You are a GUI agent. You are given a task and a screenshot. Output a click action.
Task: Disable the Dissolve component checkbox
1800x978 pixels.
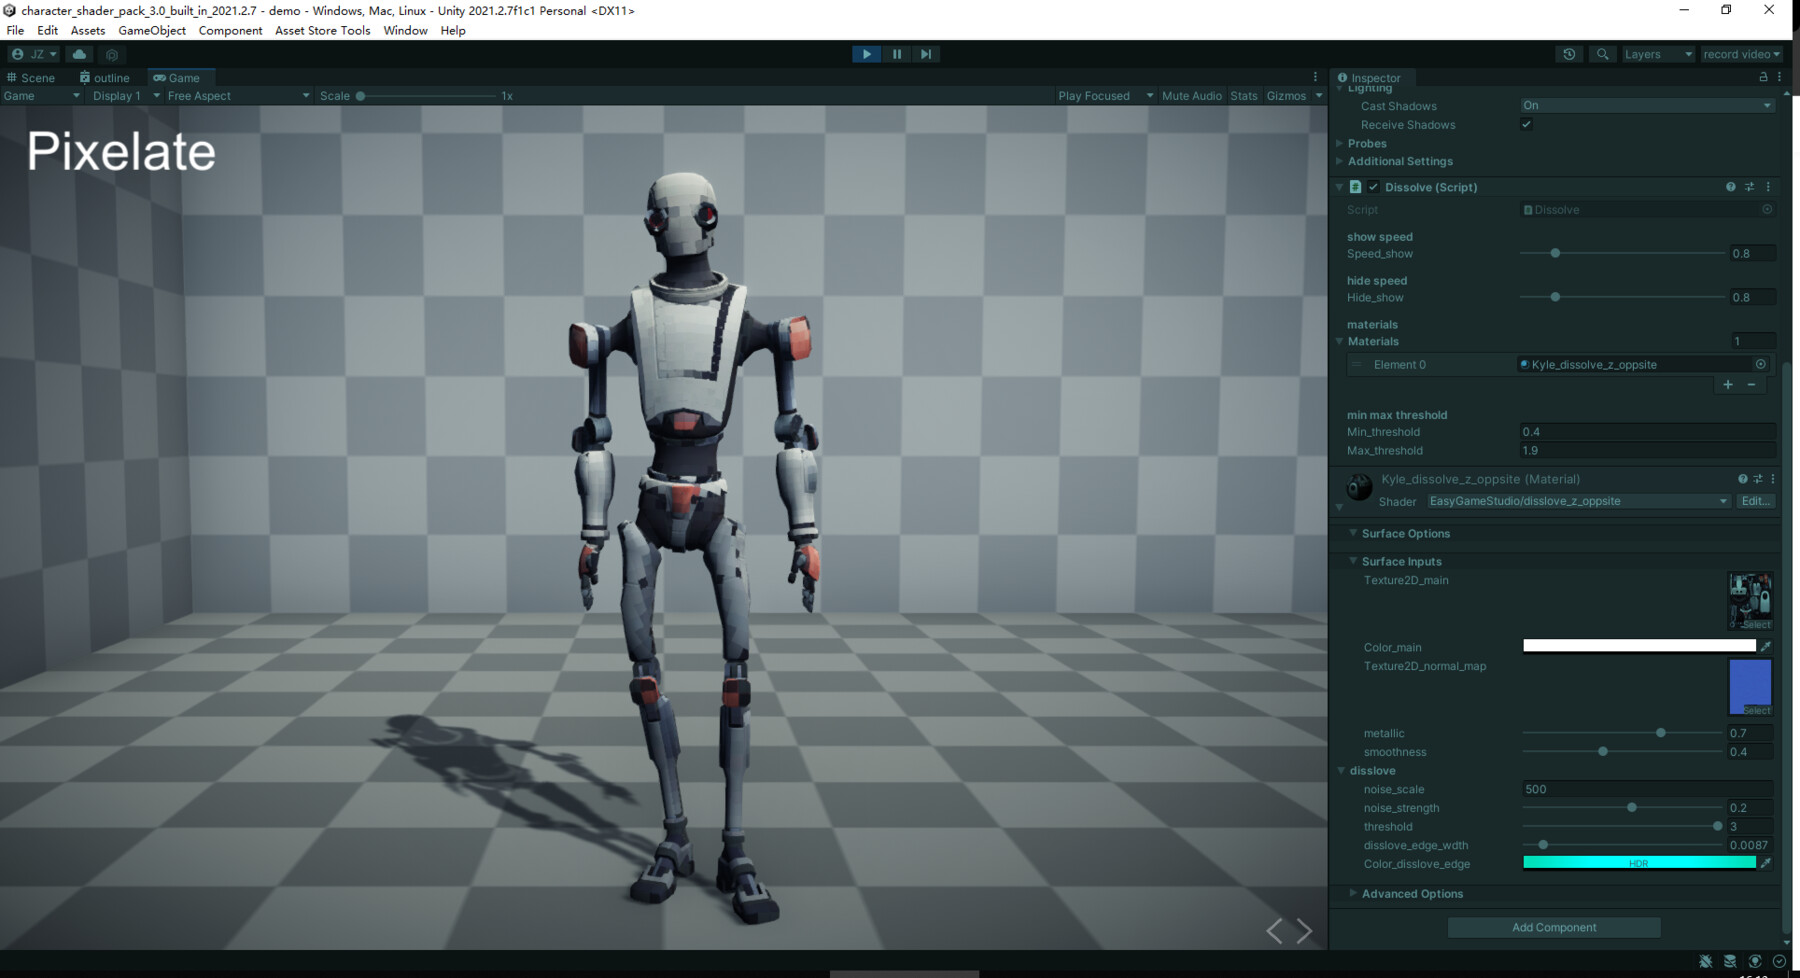[1374, 187]
